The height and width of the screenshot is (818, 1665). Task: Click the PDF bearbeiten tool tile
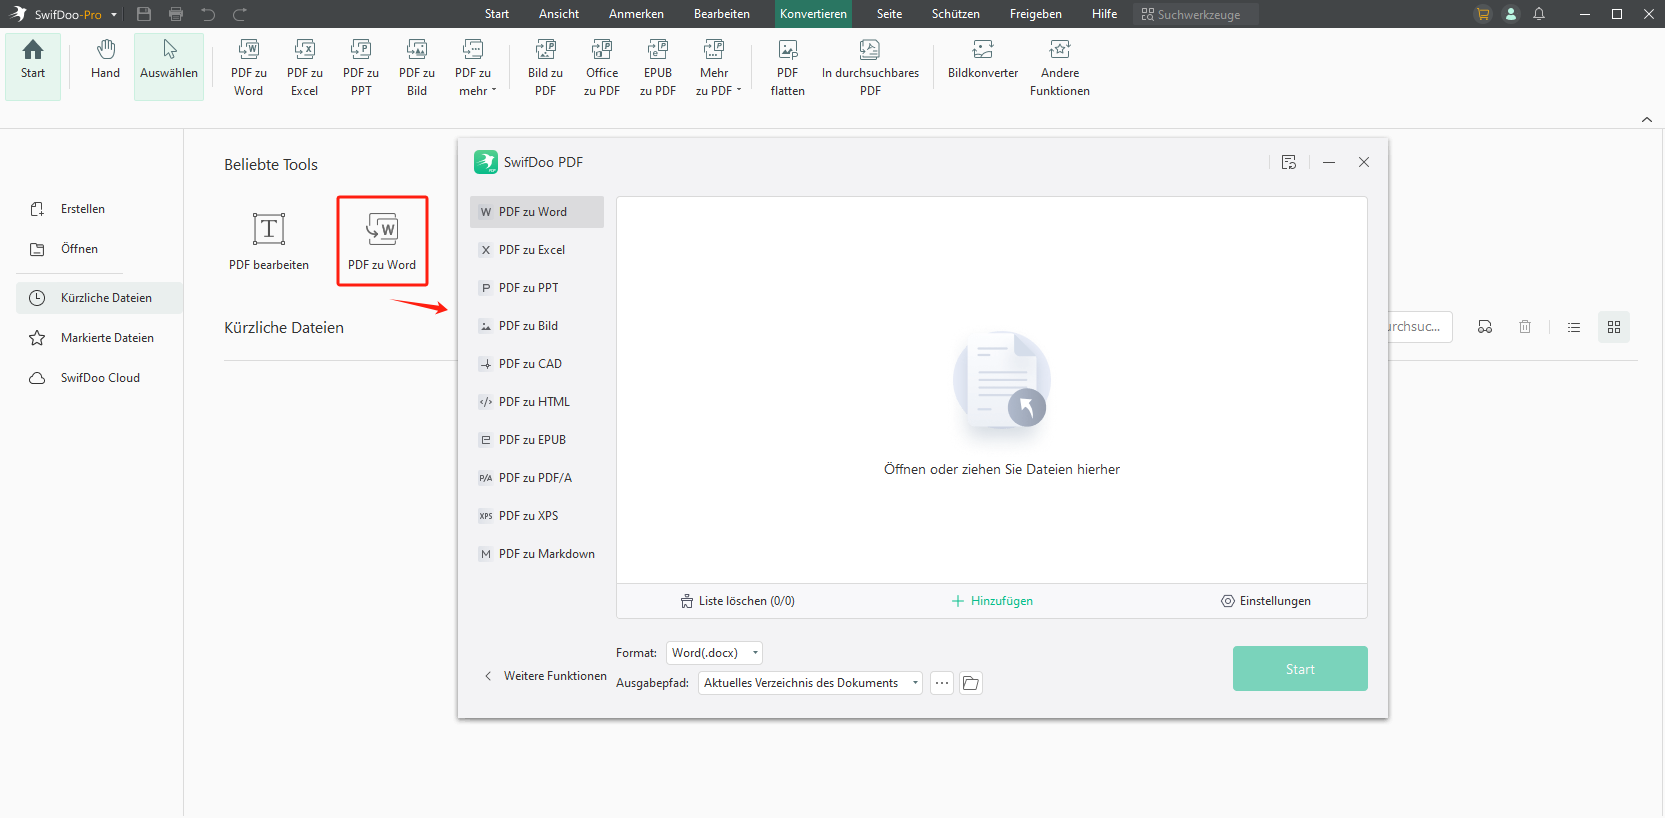pyautogui.click(x=269, y=241)
